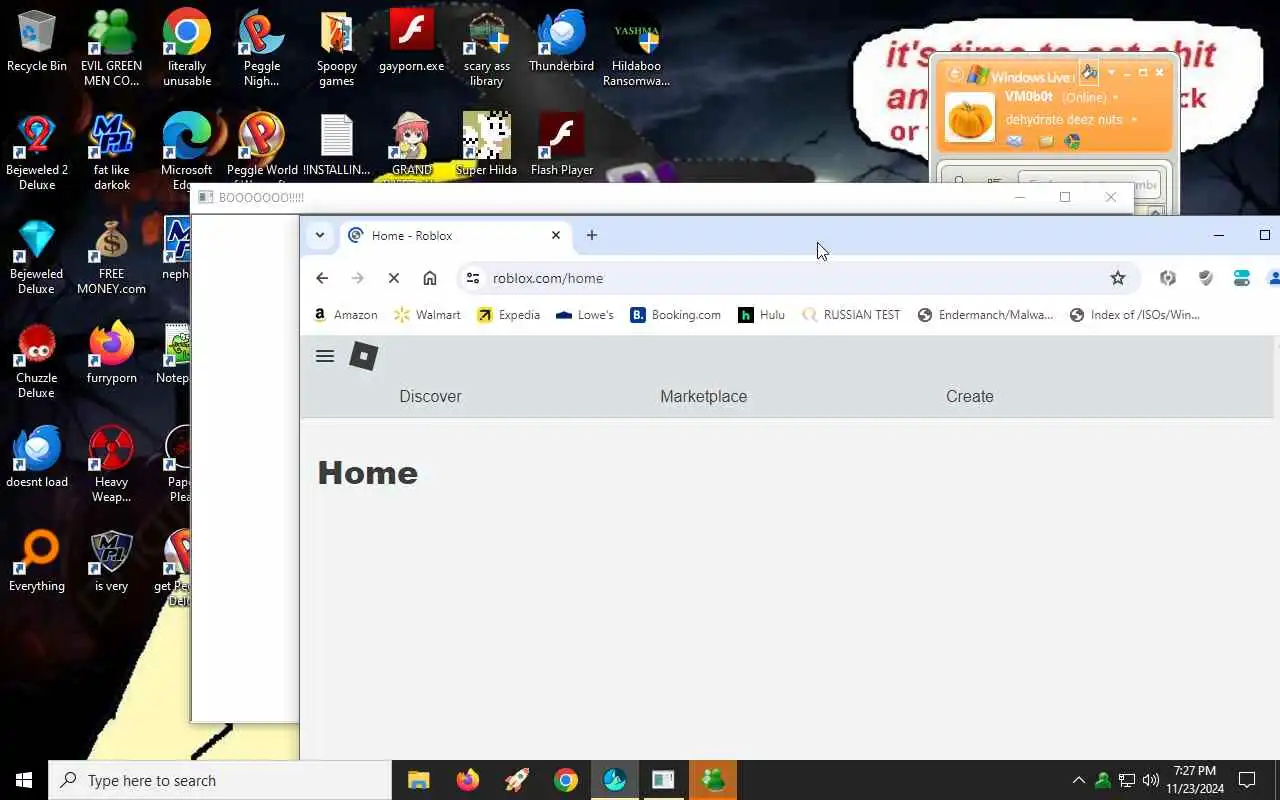Click the Chrome home button
Screen dimensions: 1280x800
tap(430, 278)
